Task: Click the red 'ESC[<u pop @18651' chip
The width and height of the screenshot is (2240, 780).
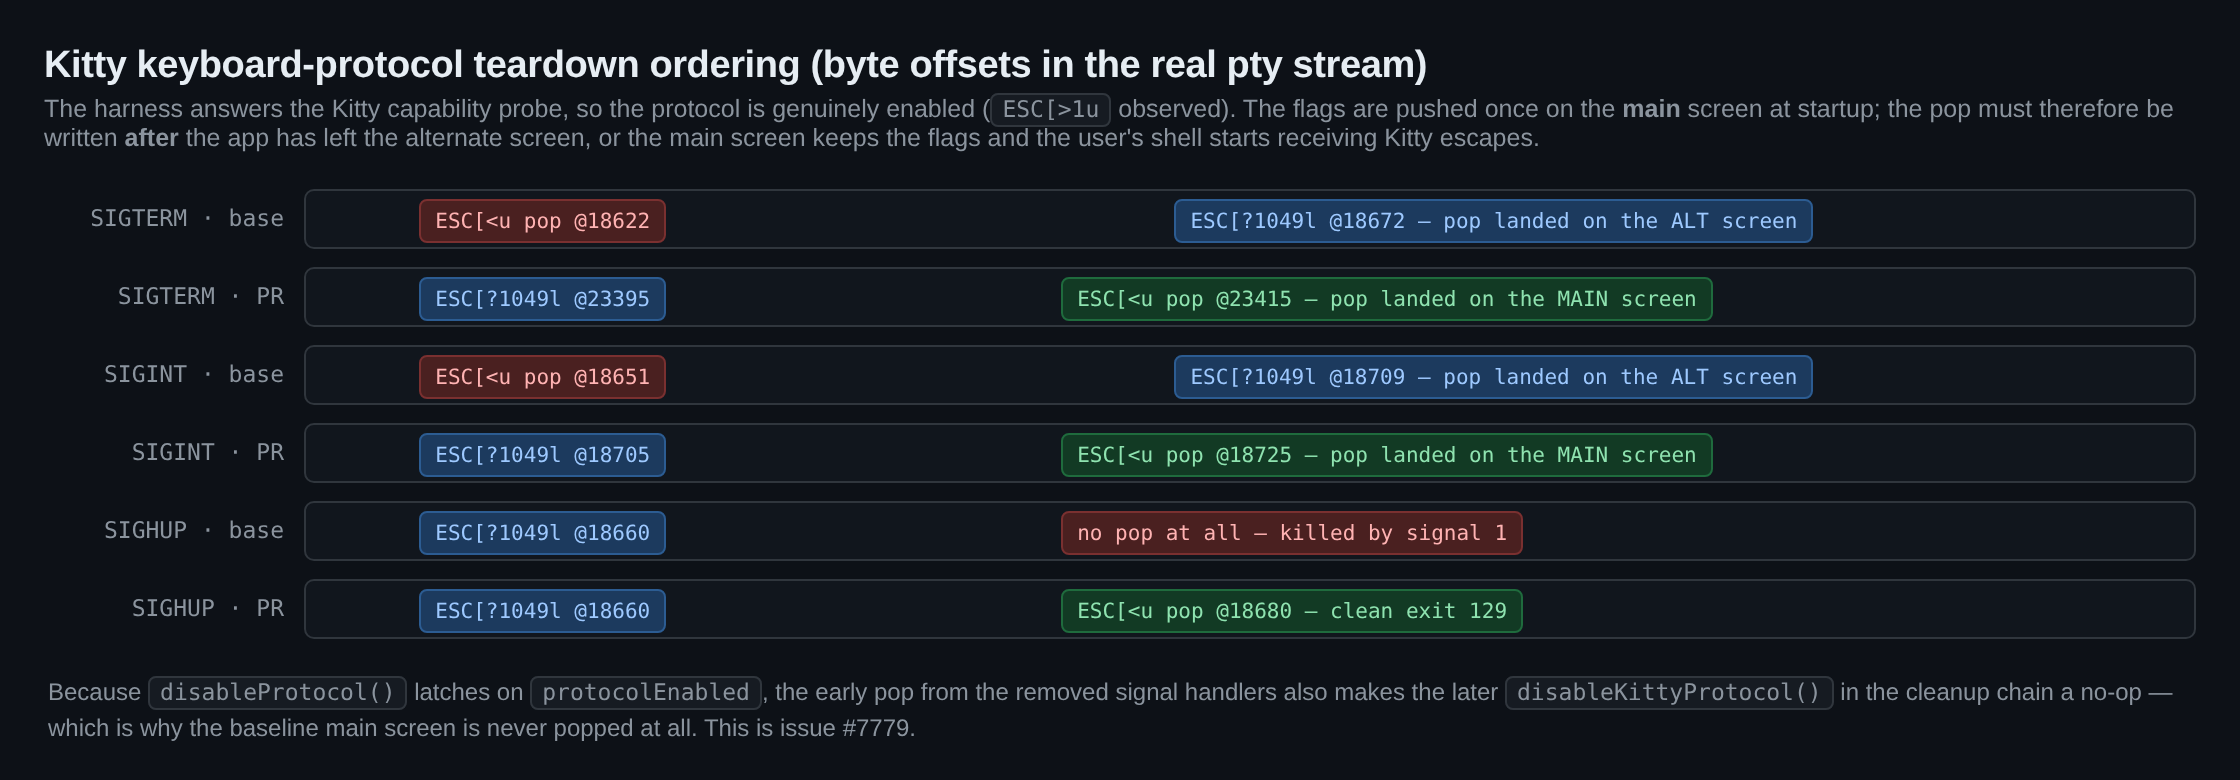Action: coord(542,377)
